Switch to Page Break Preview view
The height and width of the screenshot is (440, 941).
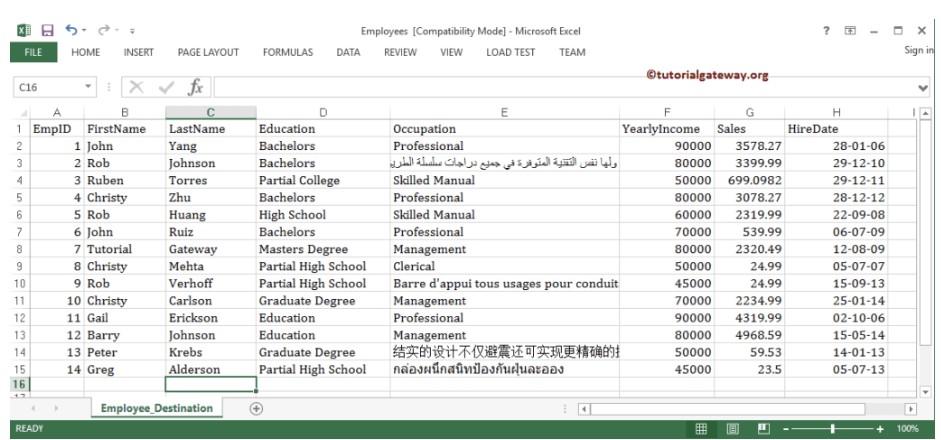(x=763, y=429)
